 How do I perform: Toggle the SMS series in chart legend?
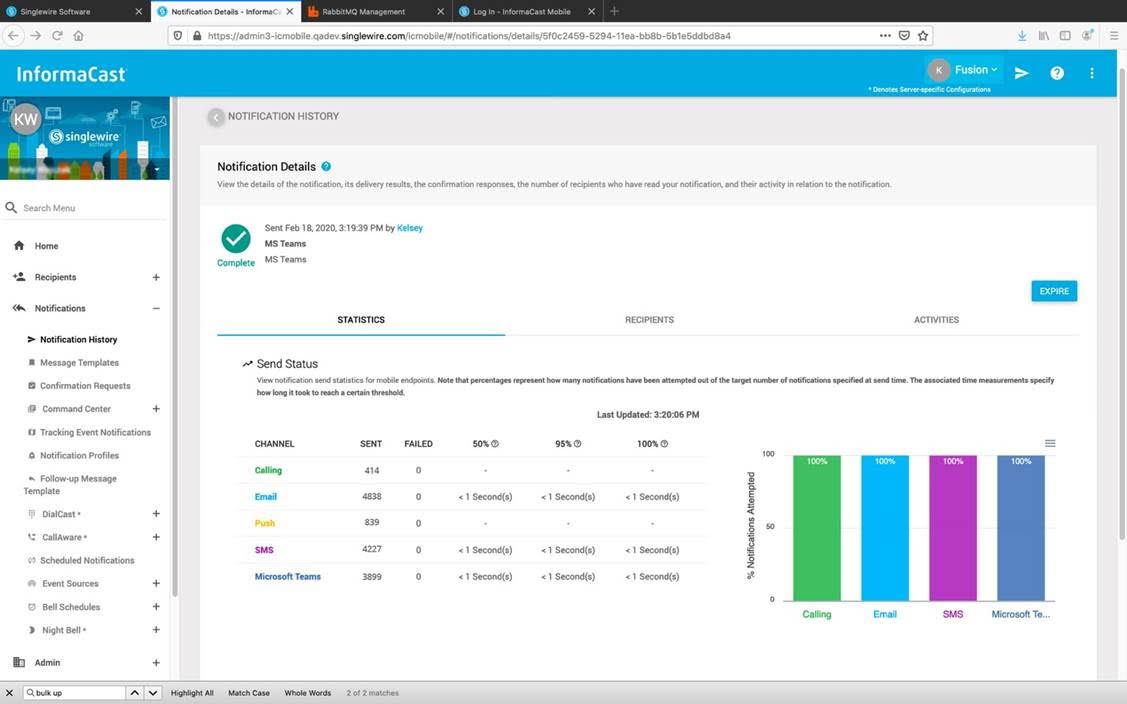[952, 614]
